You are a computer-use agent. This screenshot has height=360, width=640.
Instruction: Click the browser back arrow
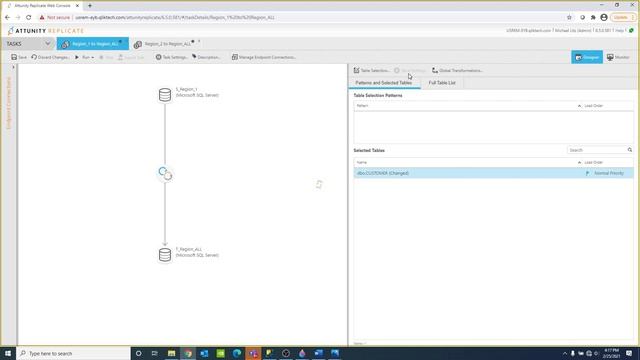[x=7, y=18]
